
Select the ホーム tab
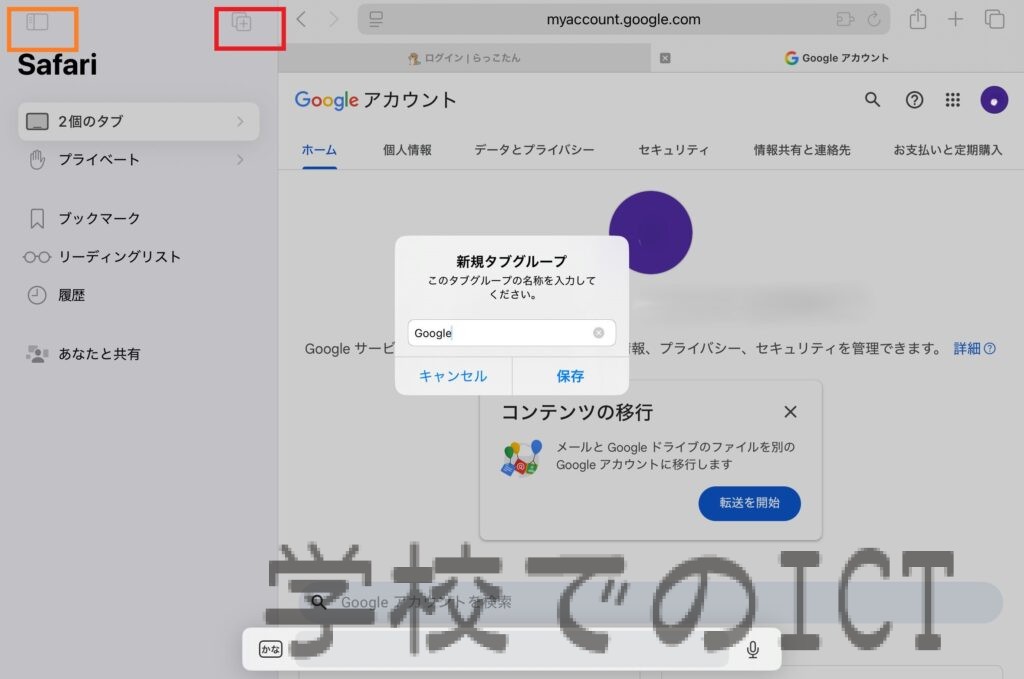click(x=319, y=150)
